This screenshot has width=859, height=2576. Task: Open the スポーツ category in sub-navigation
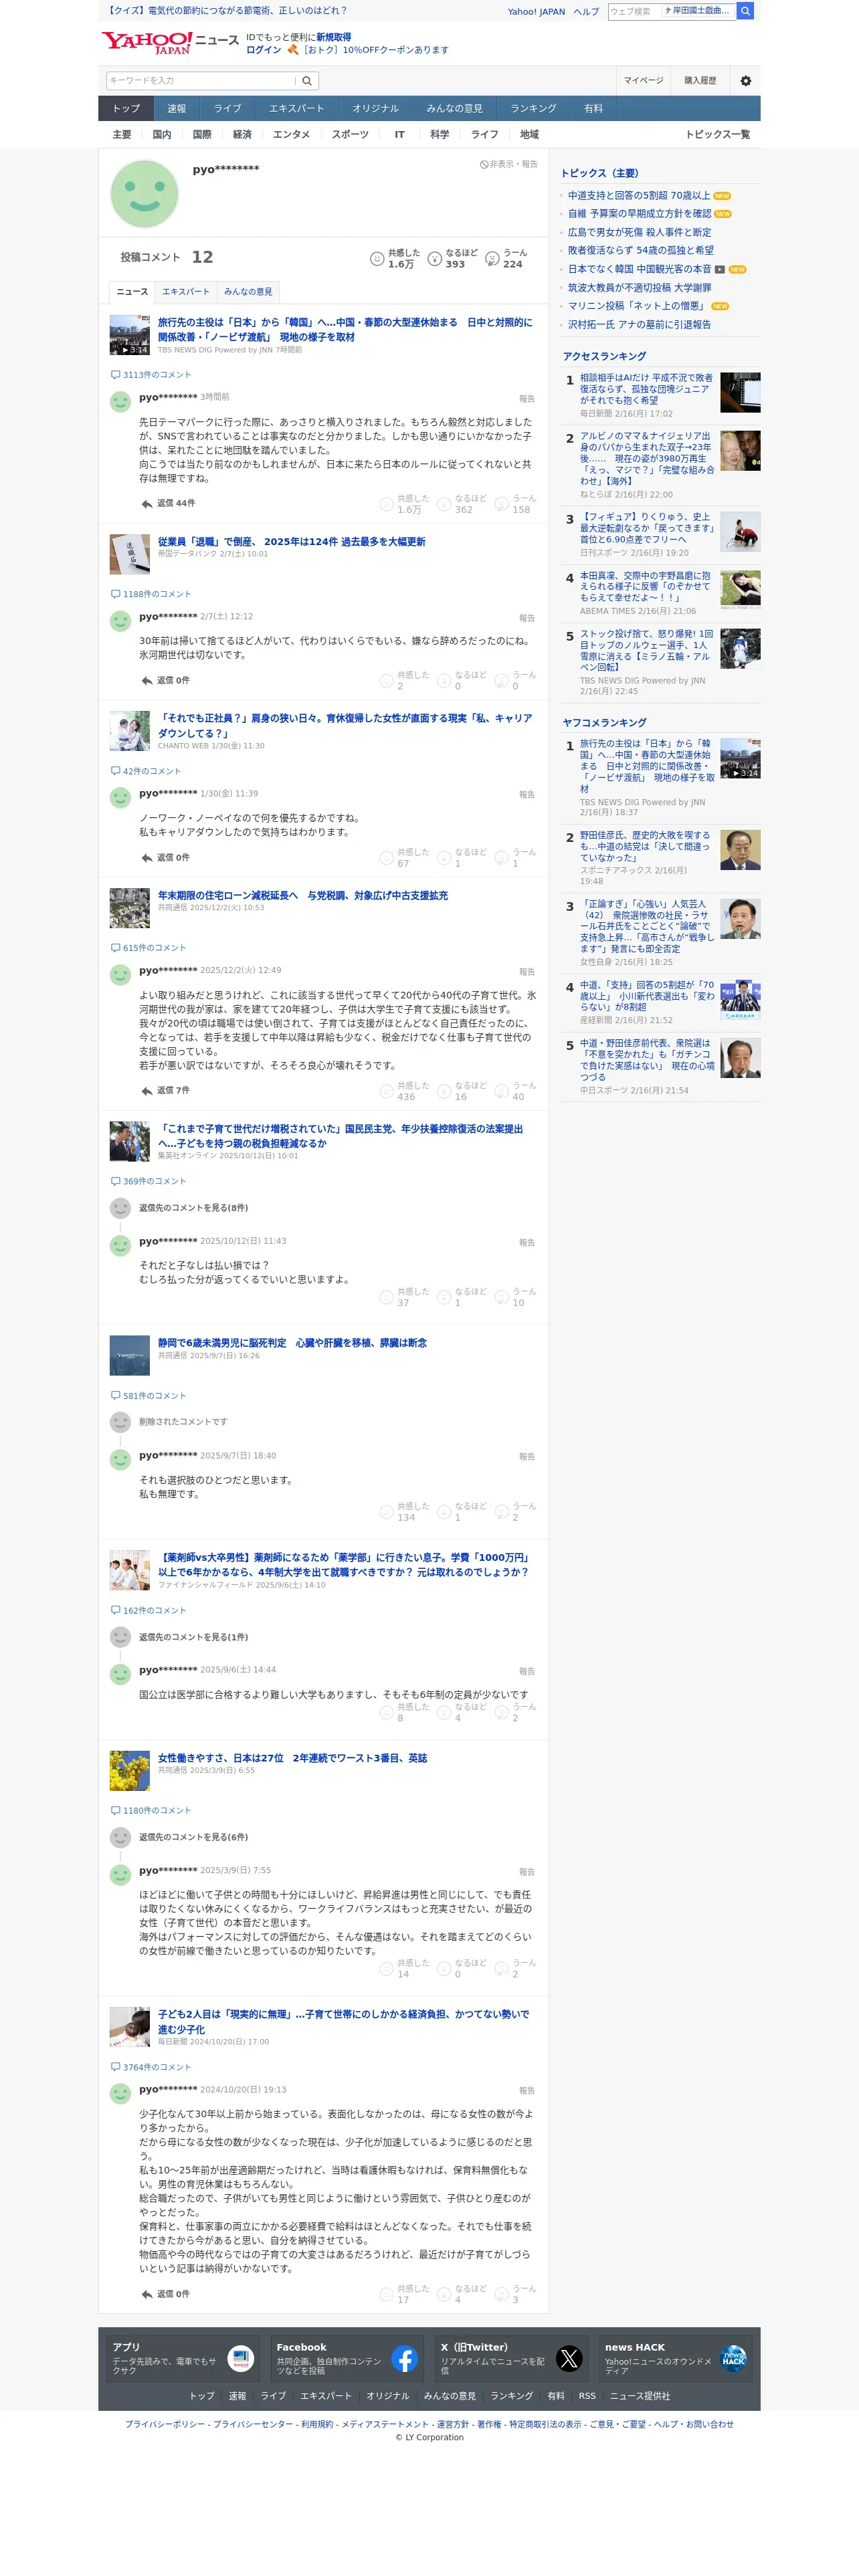350,135
